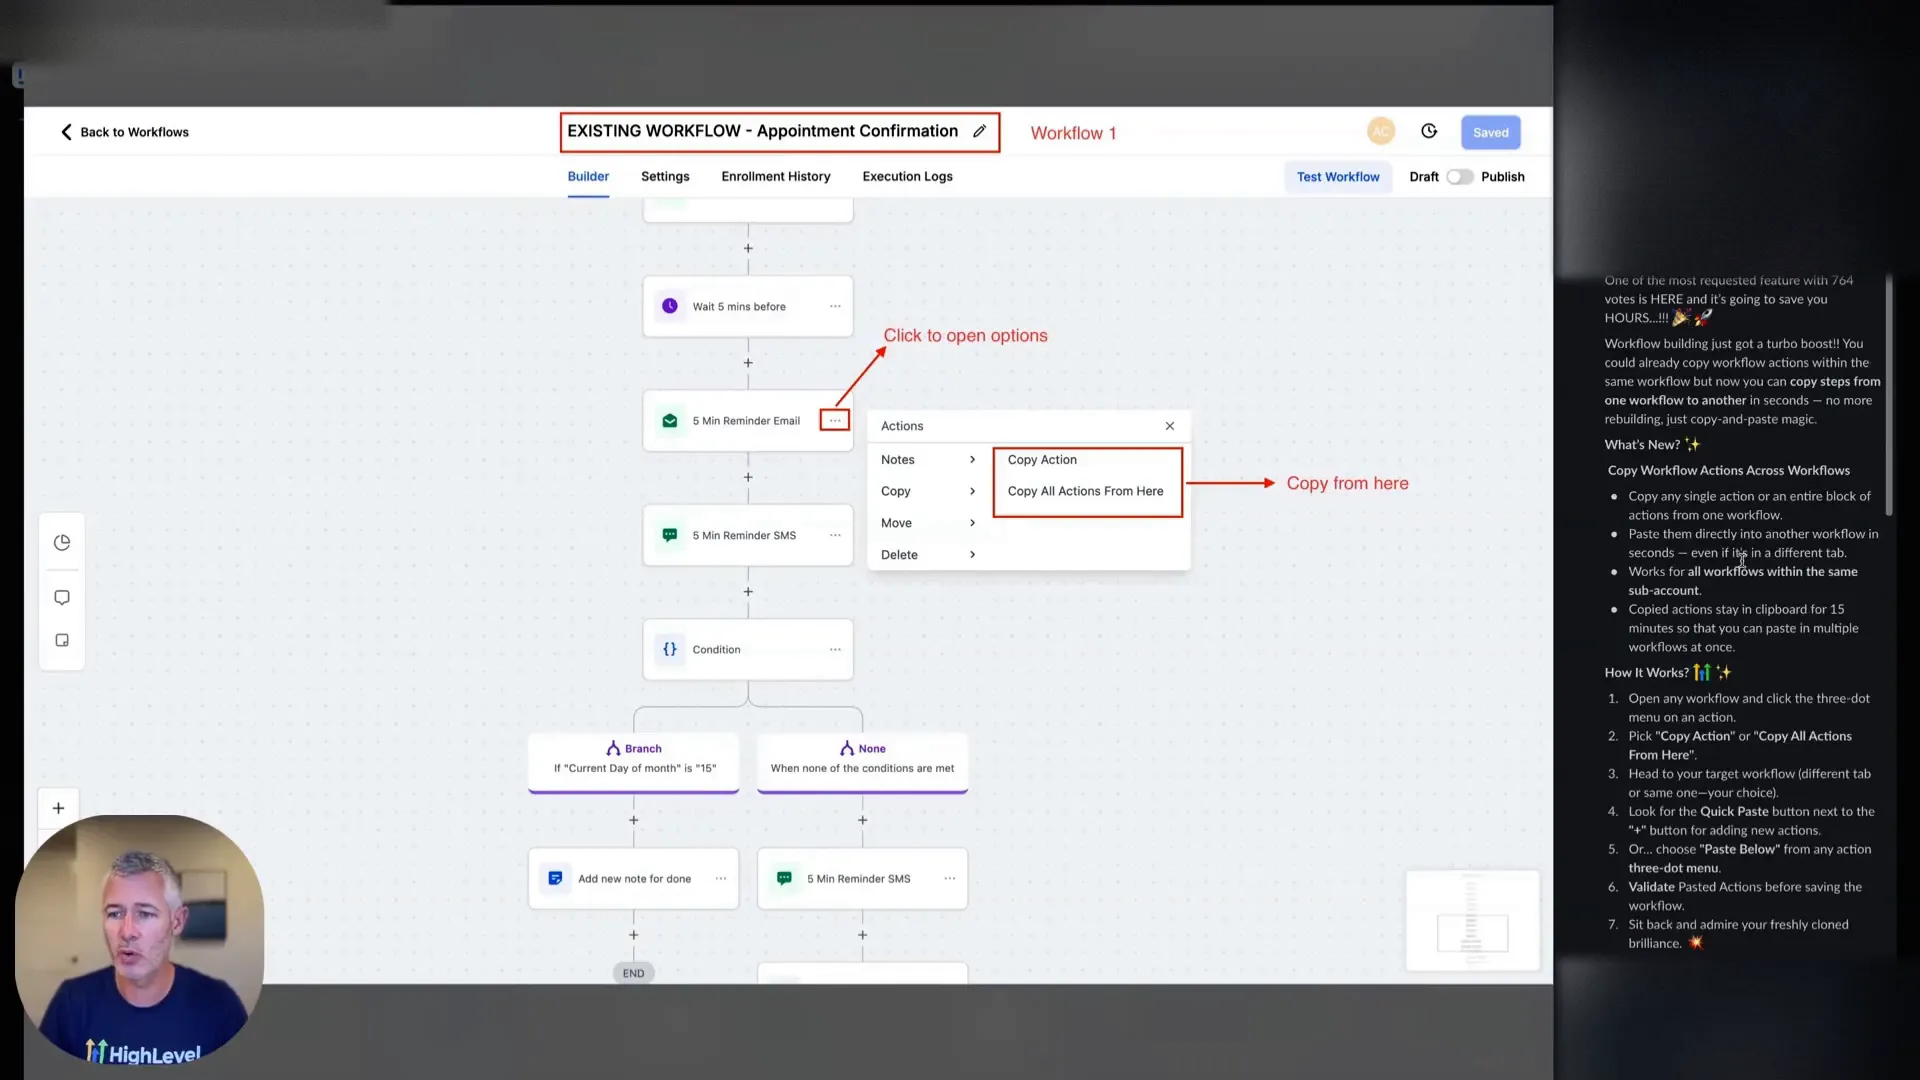Click the Wait 5 mins clock icon
Screen dimensions: 1920x1080
coord(670,306)
